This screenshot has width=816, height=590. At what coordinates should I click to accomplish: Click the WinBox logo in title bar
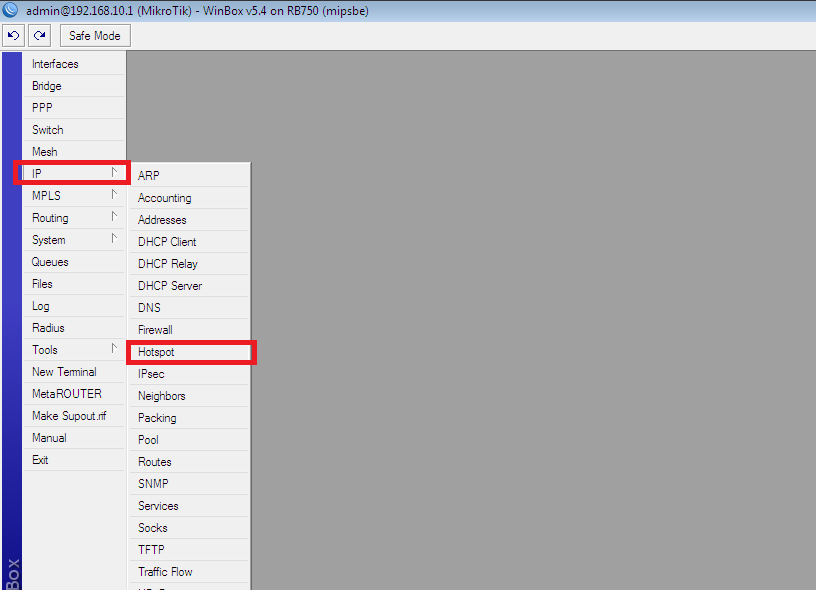click(10, 10)
